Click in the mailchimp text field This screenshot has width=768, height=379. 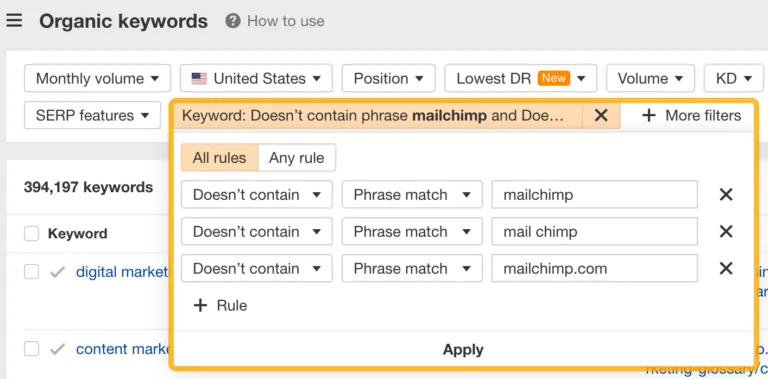pos(595,194)
